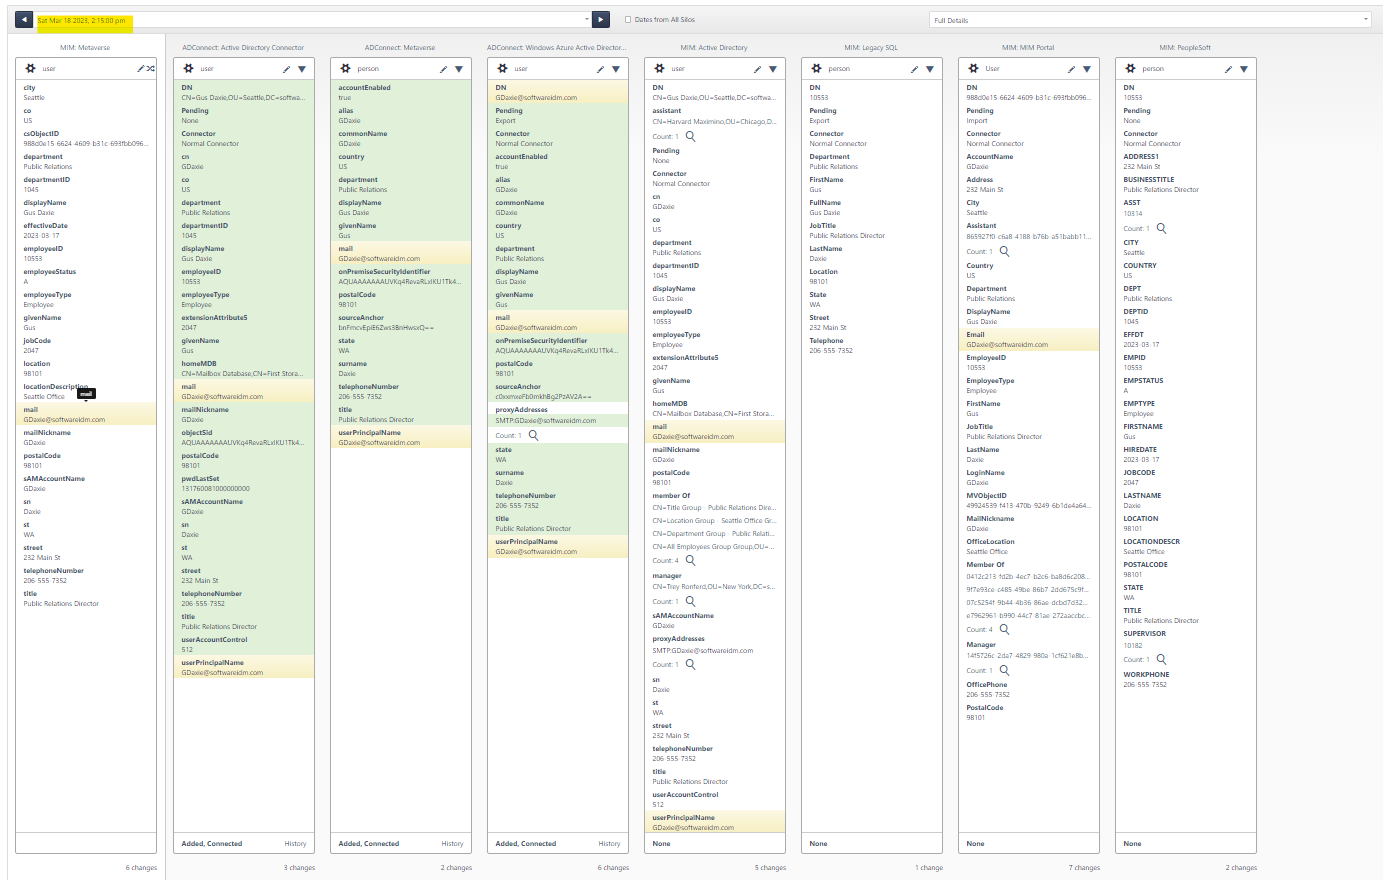Image resolution: width=1383 pixels, height=880 pixels.
Task: Click 5 changes under MIM: Active Directory panel
Action: [770, 868]
